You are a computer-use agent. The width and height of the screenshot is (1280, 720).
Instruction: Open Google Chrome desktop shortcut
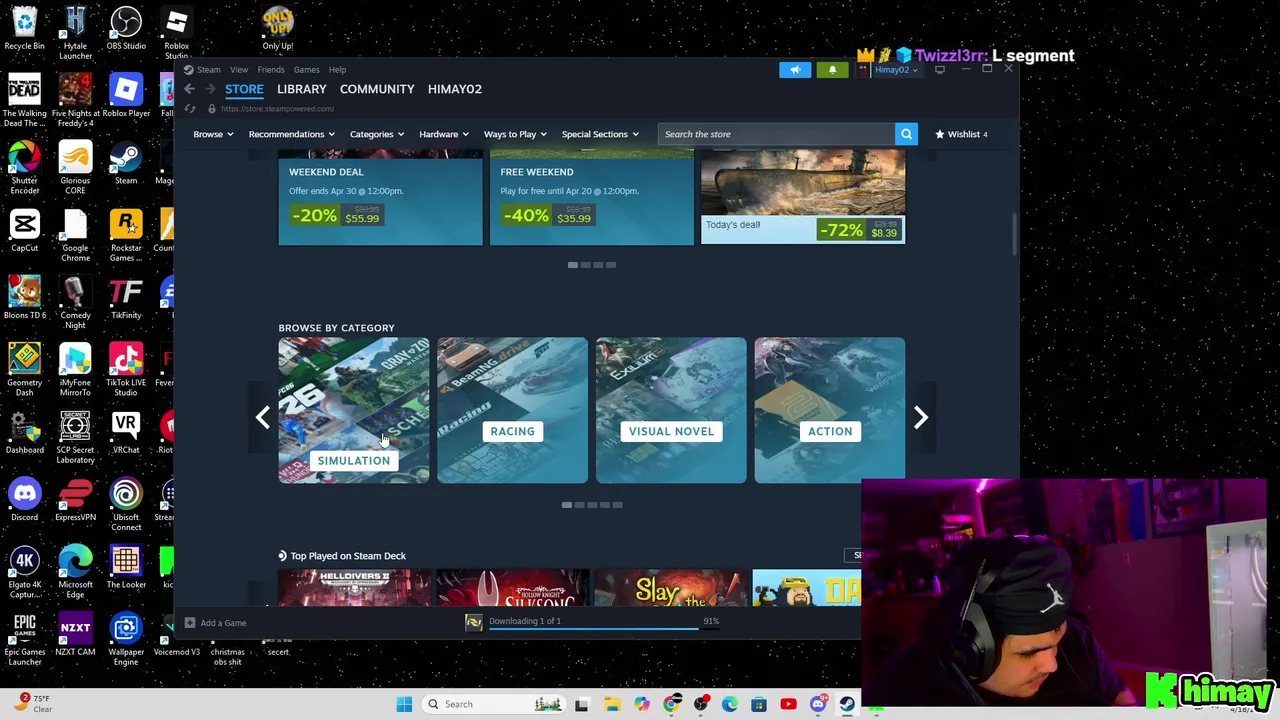(x=75, y=235)
